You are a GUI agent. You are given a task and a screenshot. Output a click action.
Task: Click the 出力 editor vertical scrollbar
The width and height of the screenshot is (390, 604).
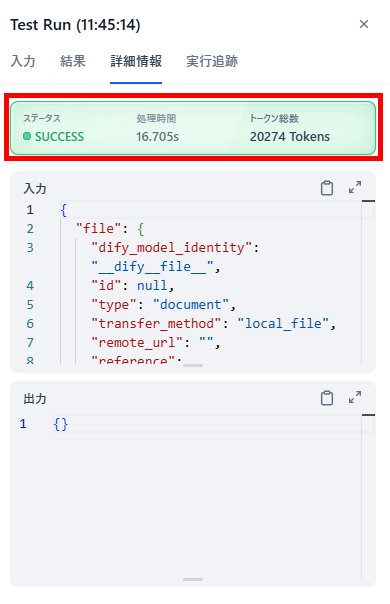368,496
